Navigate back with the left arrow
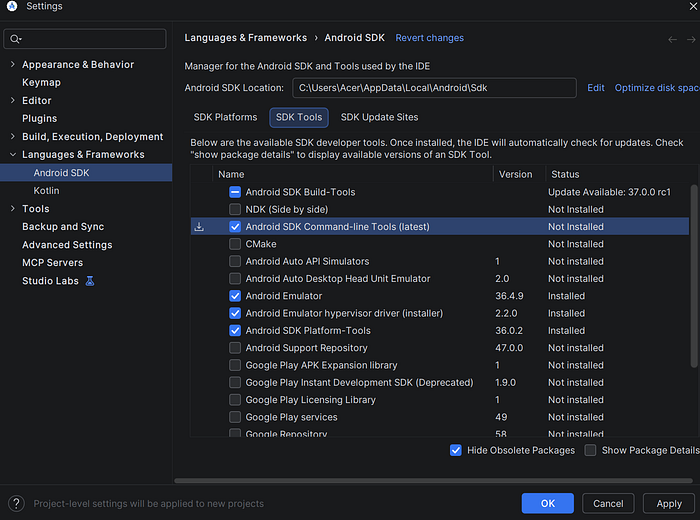 coord(672,39)
